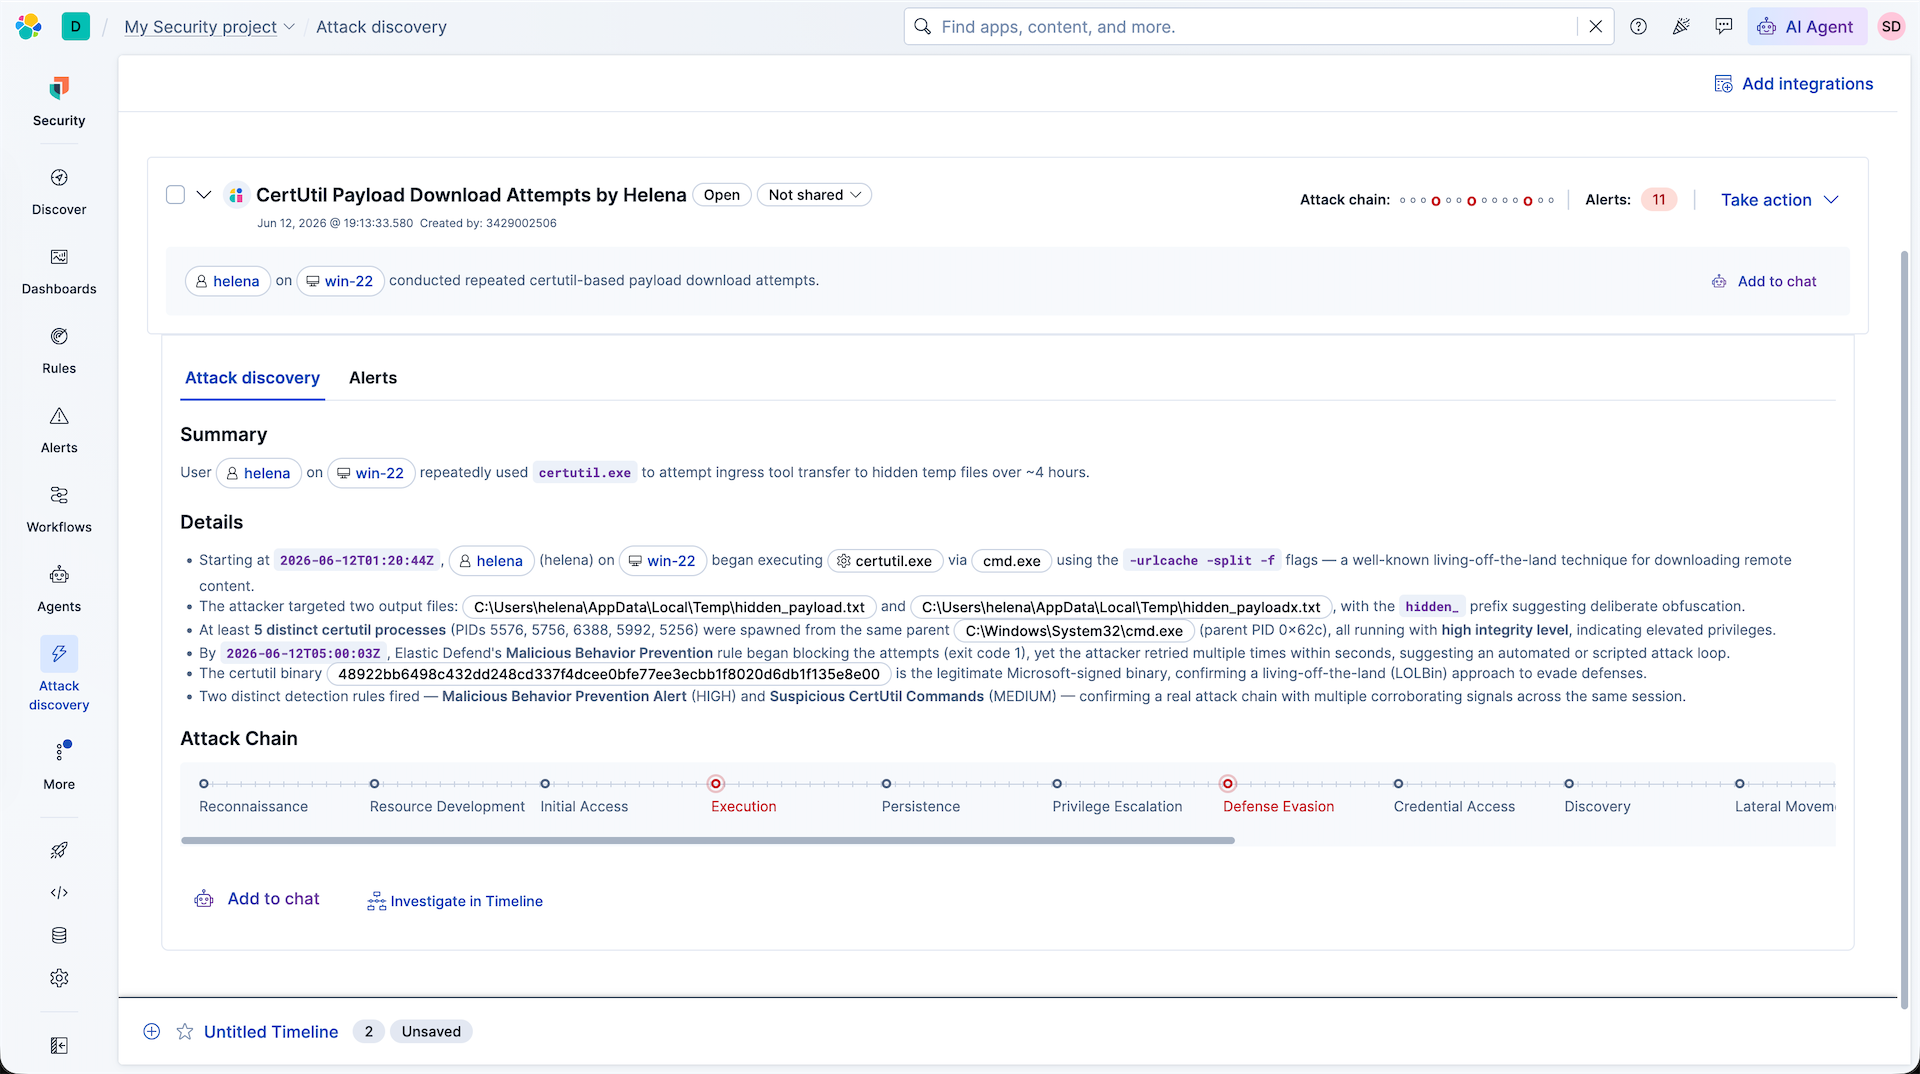Screen dimensions: 1920x1074
Task: Click the Attack Chain horizontal scrollbar
Action: tap(708, 841)
